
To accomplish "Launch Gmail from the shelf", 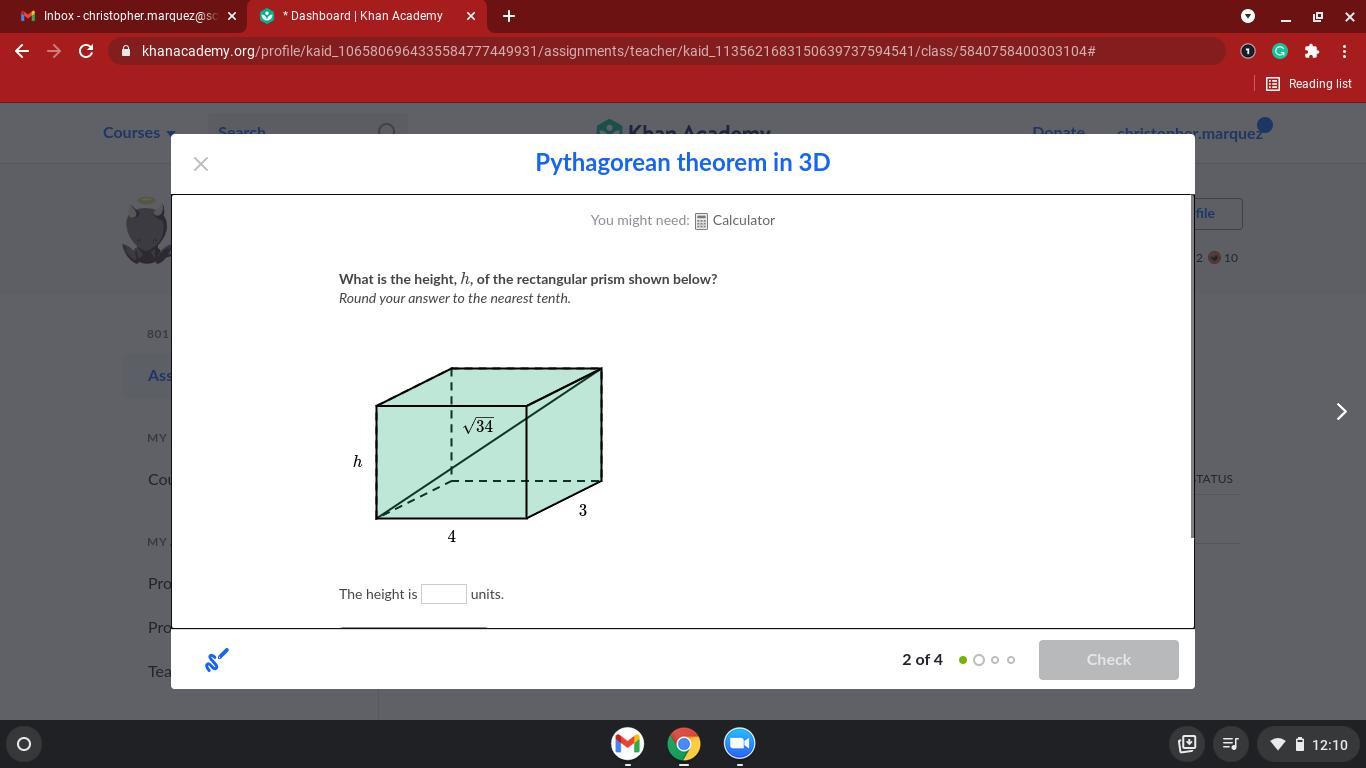I will point(628,744).
